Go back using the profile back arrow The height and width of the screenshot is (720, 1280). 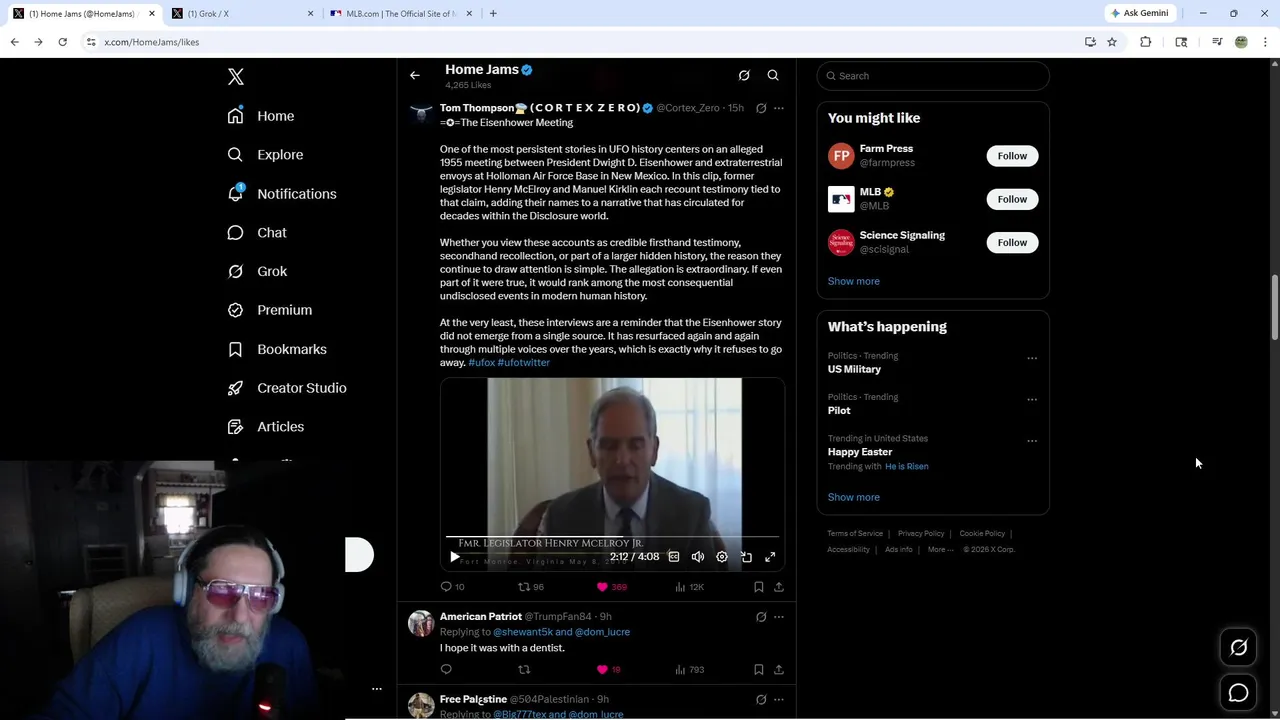415,75
